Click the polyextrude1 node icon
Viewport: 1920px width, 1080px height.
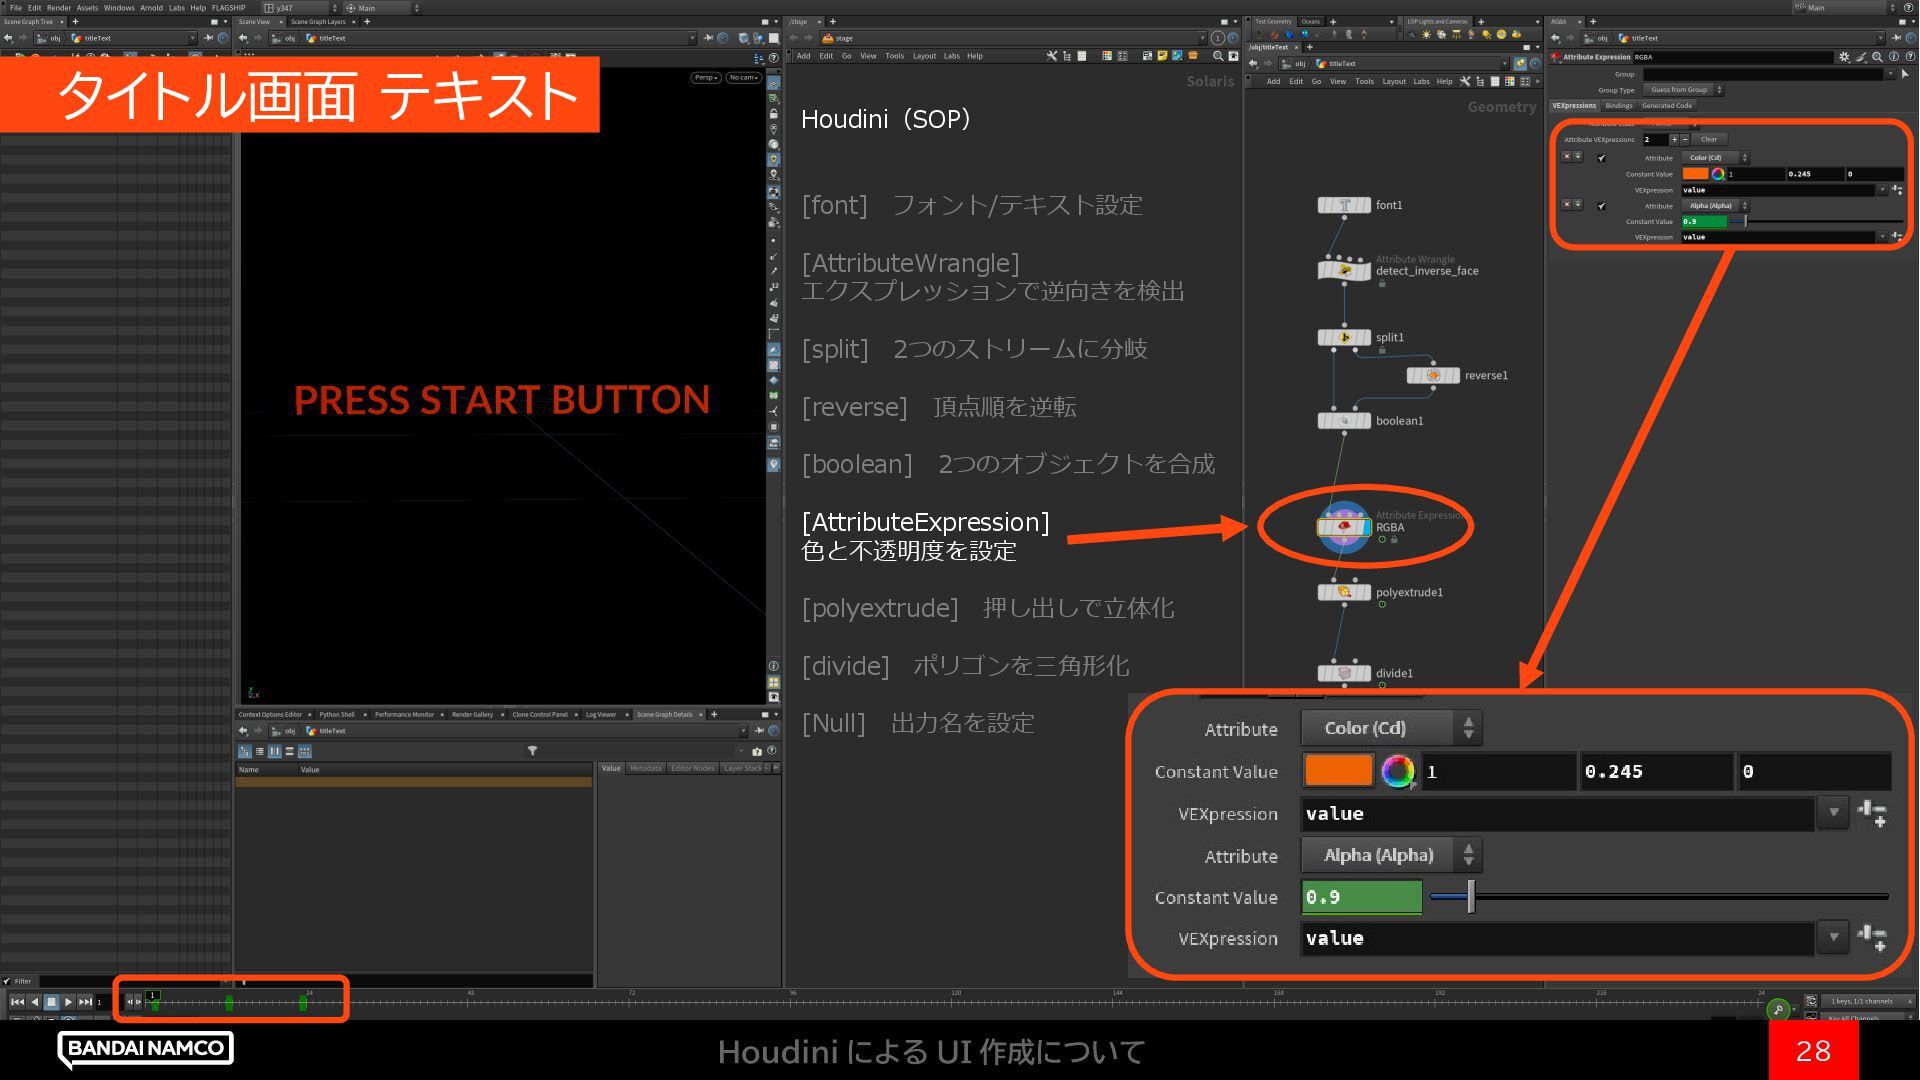[x=1344, y=592]
